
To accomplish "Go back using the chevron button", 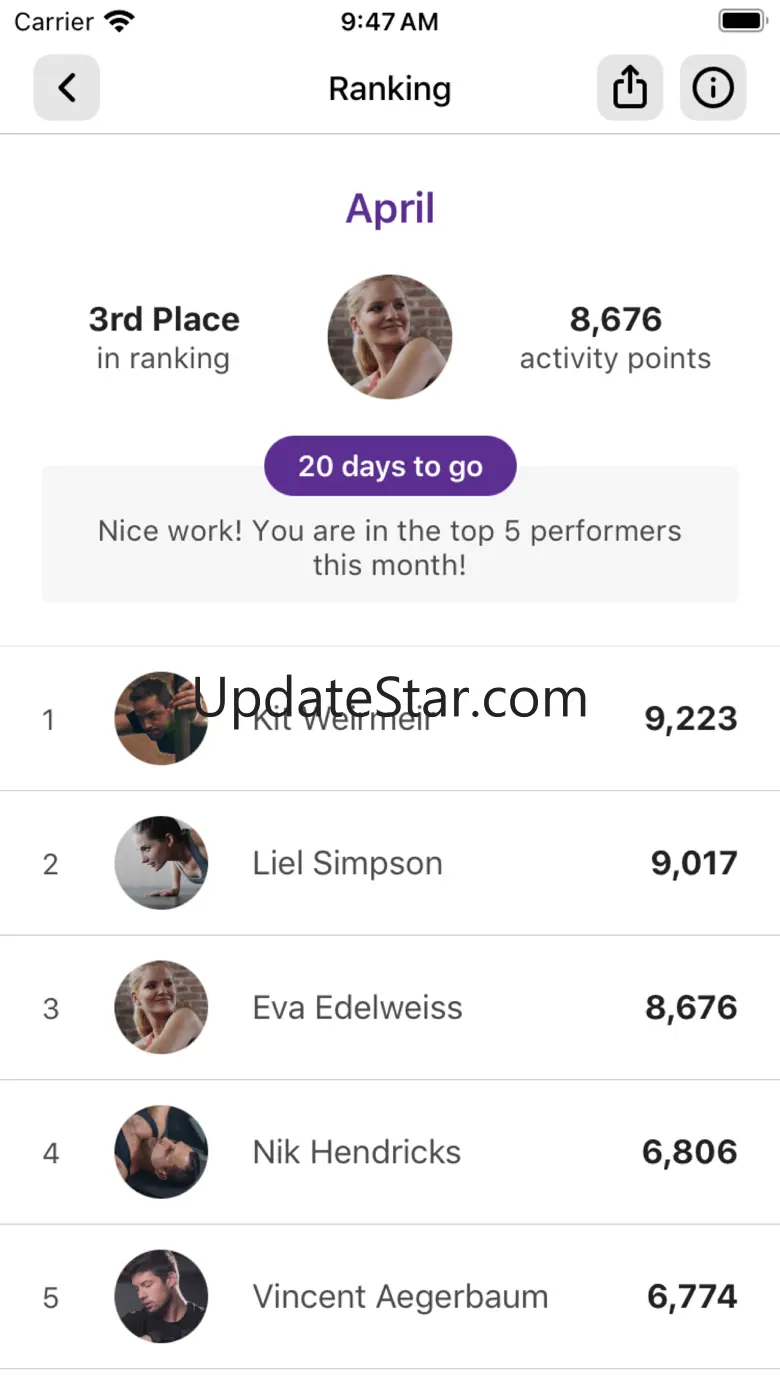I will (x=67, y=88).
